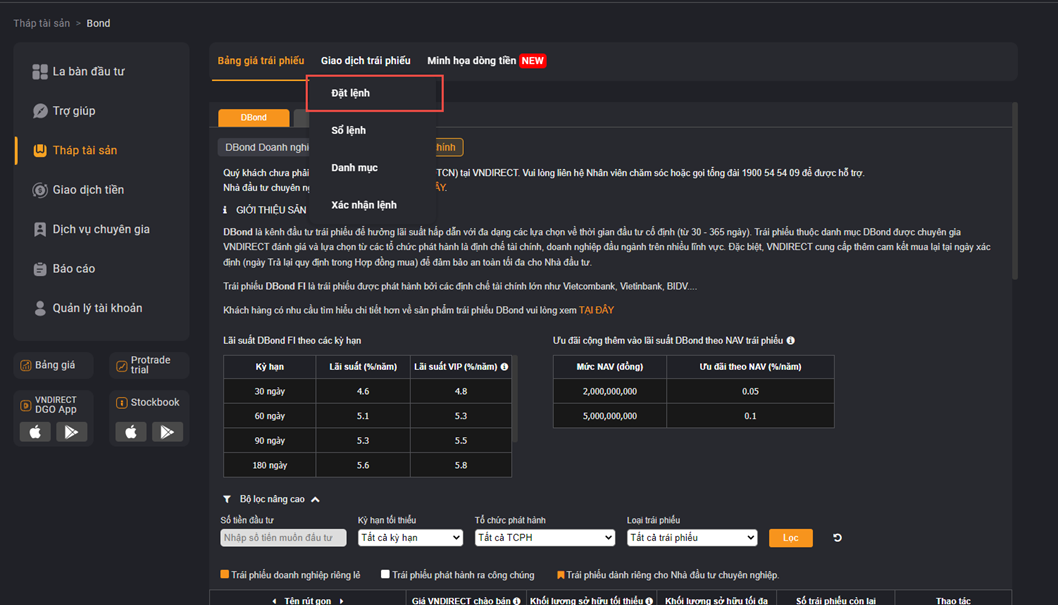The height and width of the screenshot is (605, 1058).
Task: Open App Store link for Stockbook
Action: coord(131,432)
